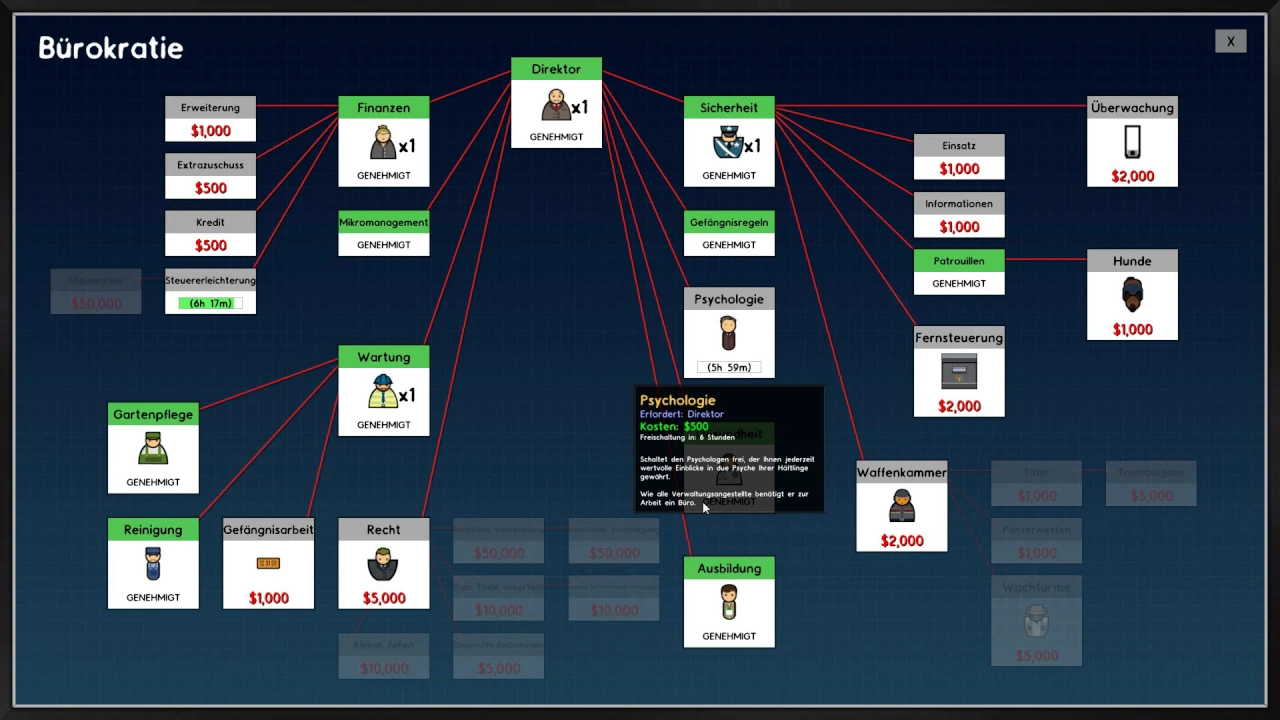Click GENEHMIGT under Reinigung
Viewport: 1280px width, 720px height.
[153, 597]
